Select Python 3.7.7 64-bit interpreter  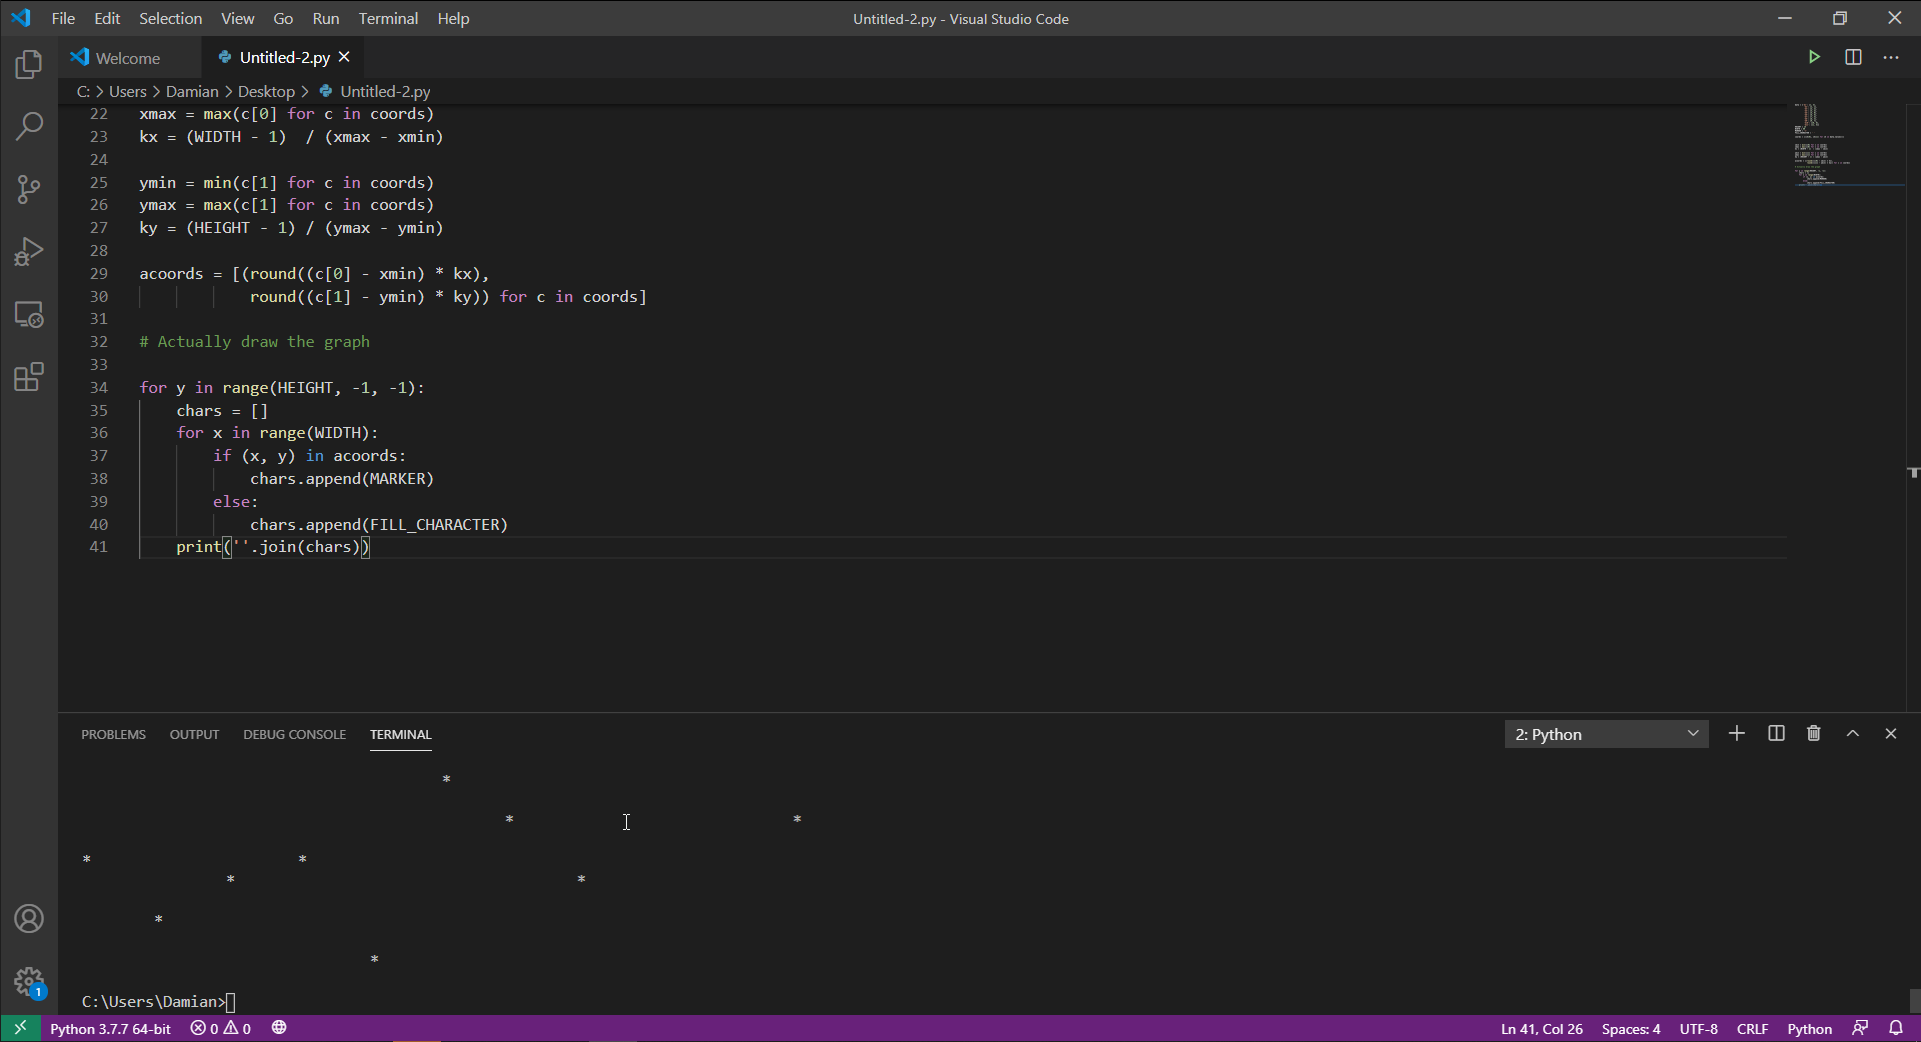click(x=110, y=1029)
